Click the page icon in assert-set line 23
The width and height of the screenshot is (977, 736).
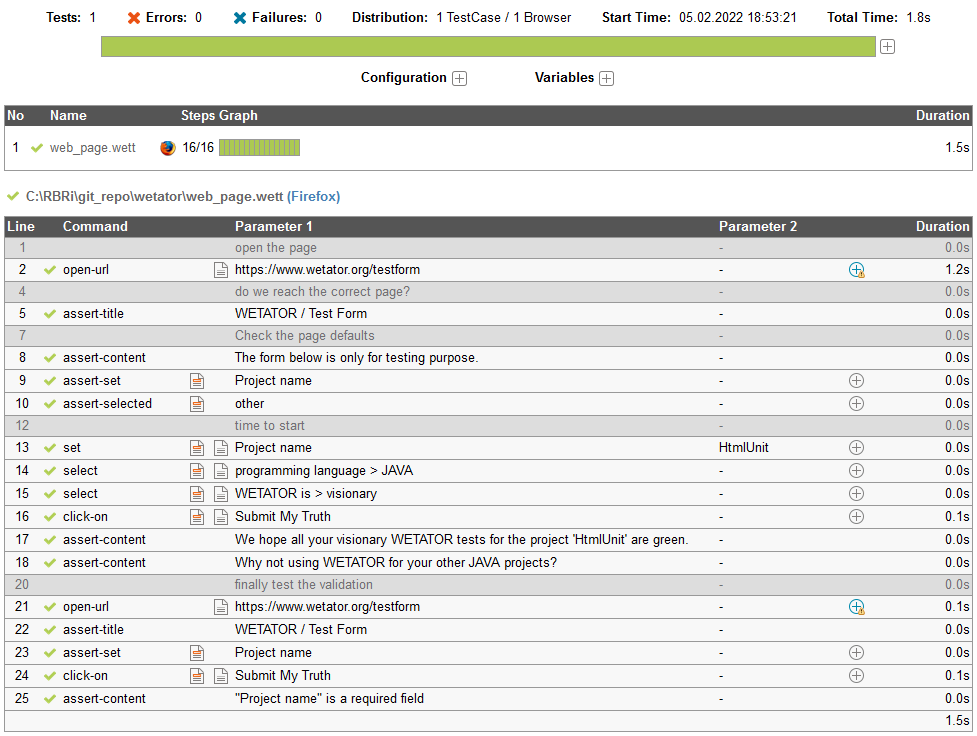point(198,653)
